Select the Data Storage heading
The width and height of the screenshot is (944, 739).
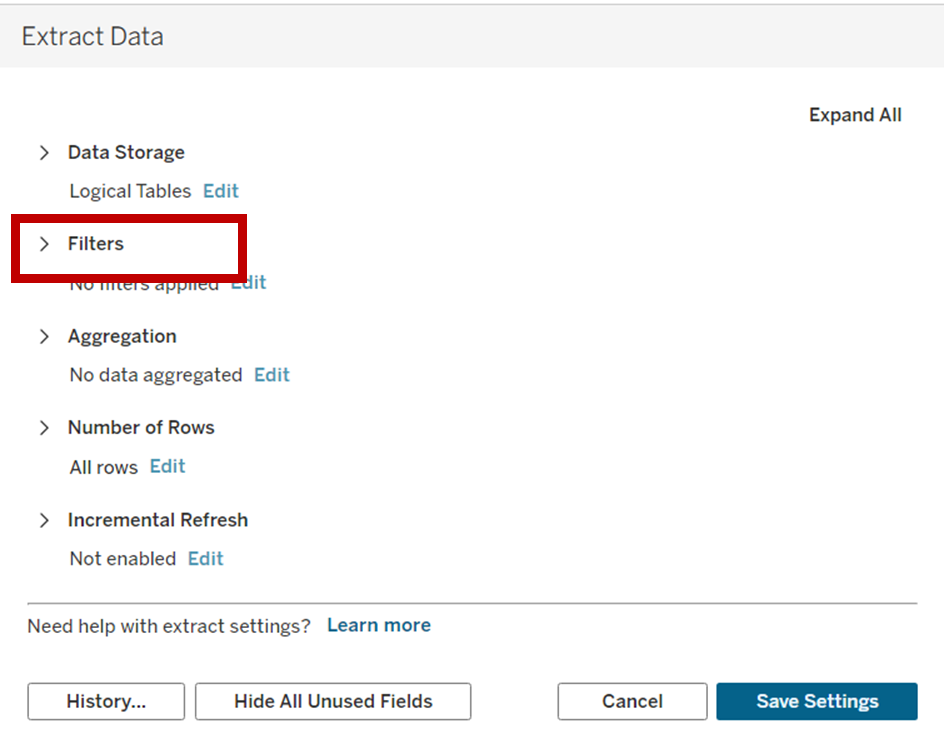[x=126, y=153]
